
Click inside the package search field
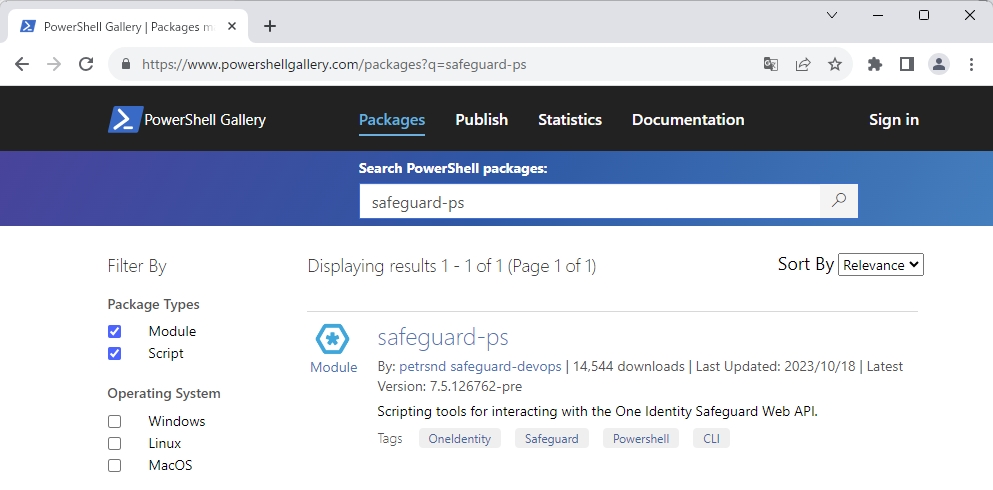point(590,201)
